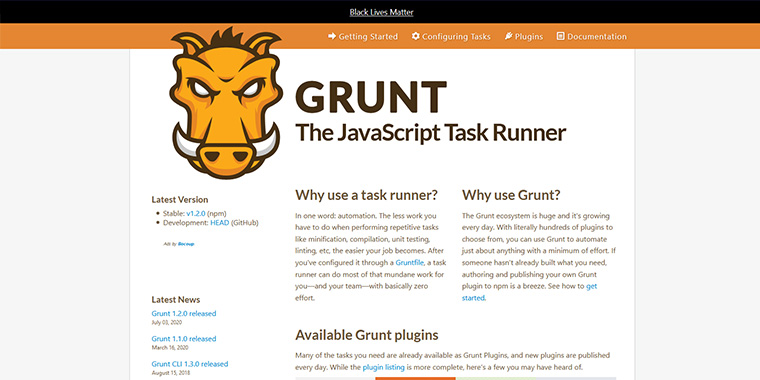Open the development HEAD link

click(x=220, y=222)
